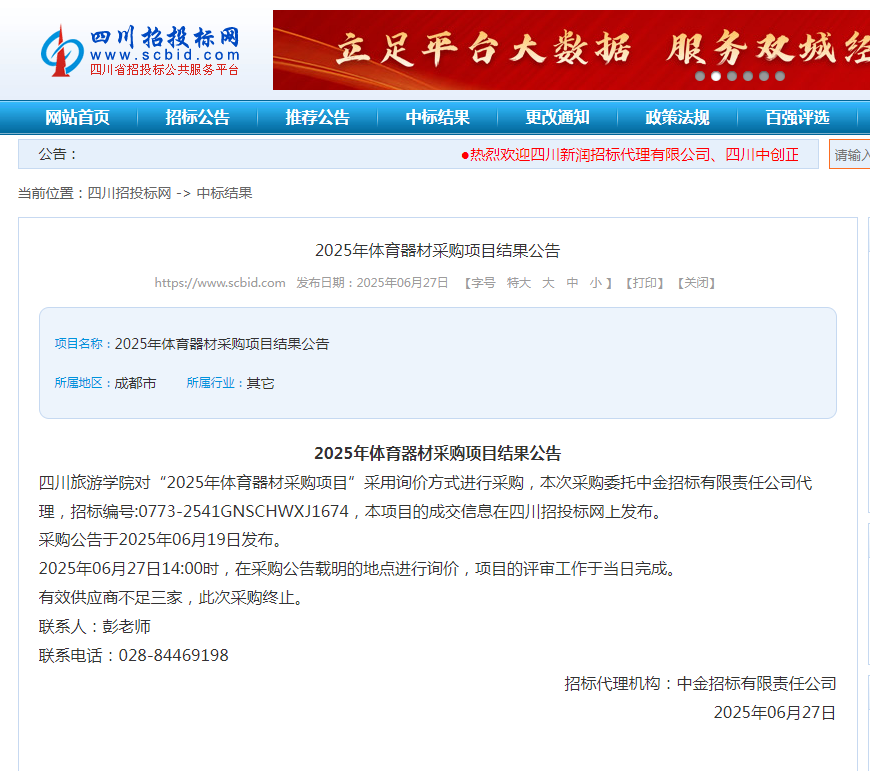Select the fourth banner carousel dot
This screenshot has width=870, height=771.
pos(748,76)
